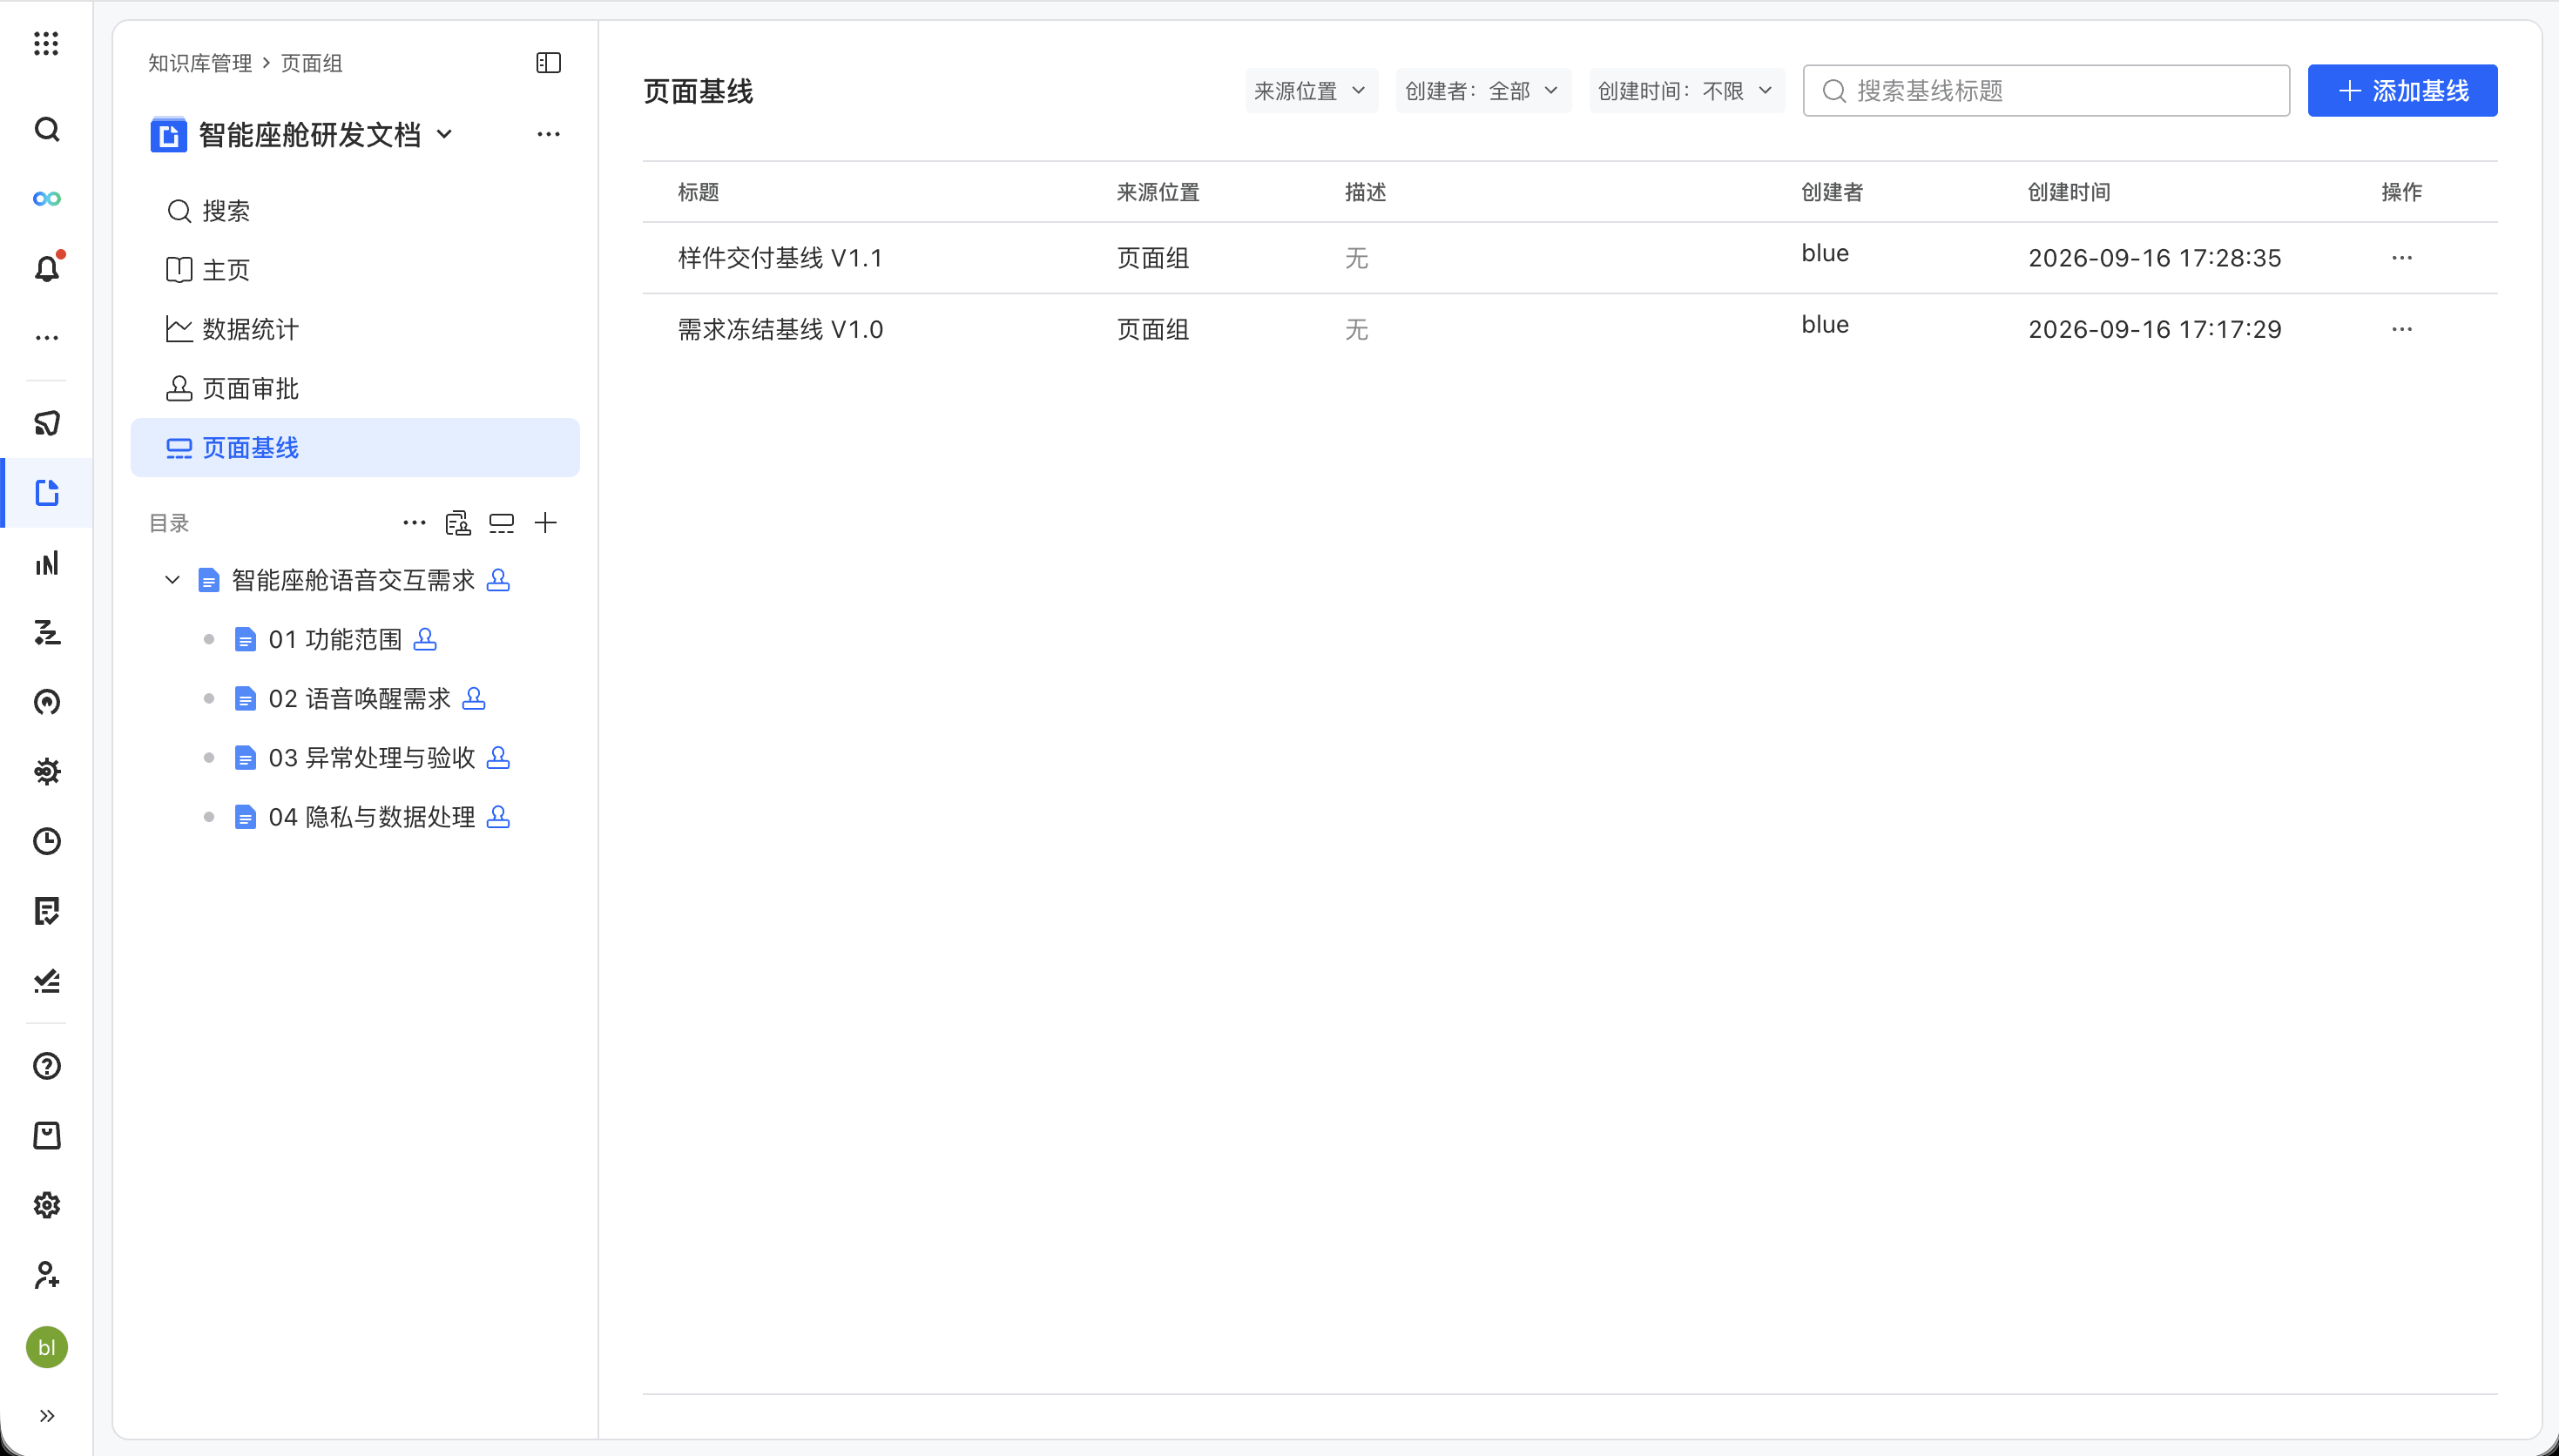Image resolution: width=2559 pixels, height=1456 pixels.
Task: Open more options for 智能座舱研发文档
Action: (x=548, y=134)
